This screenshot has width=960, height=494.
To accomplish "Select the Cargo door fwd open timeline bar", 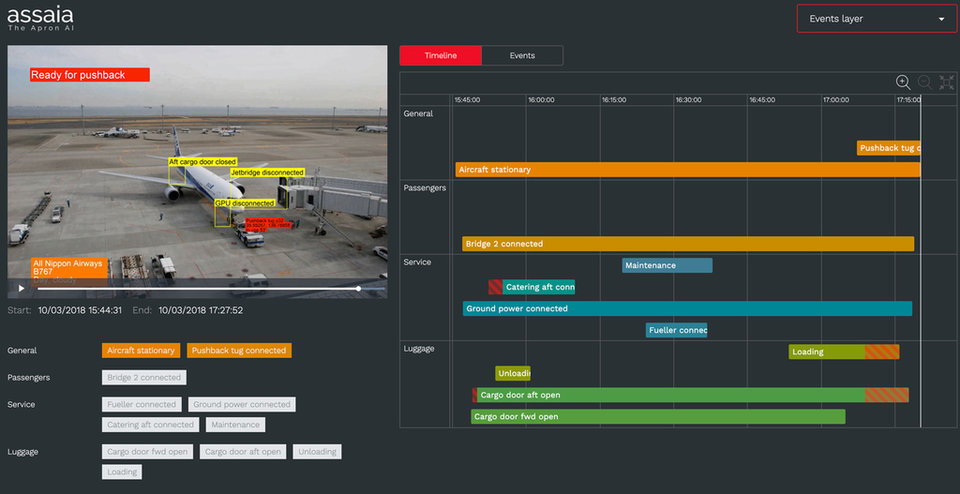I will 657,416.
